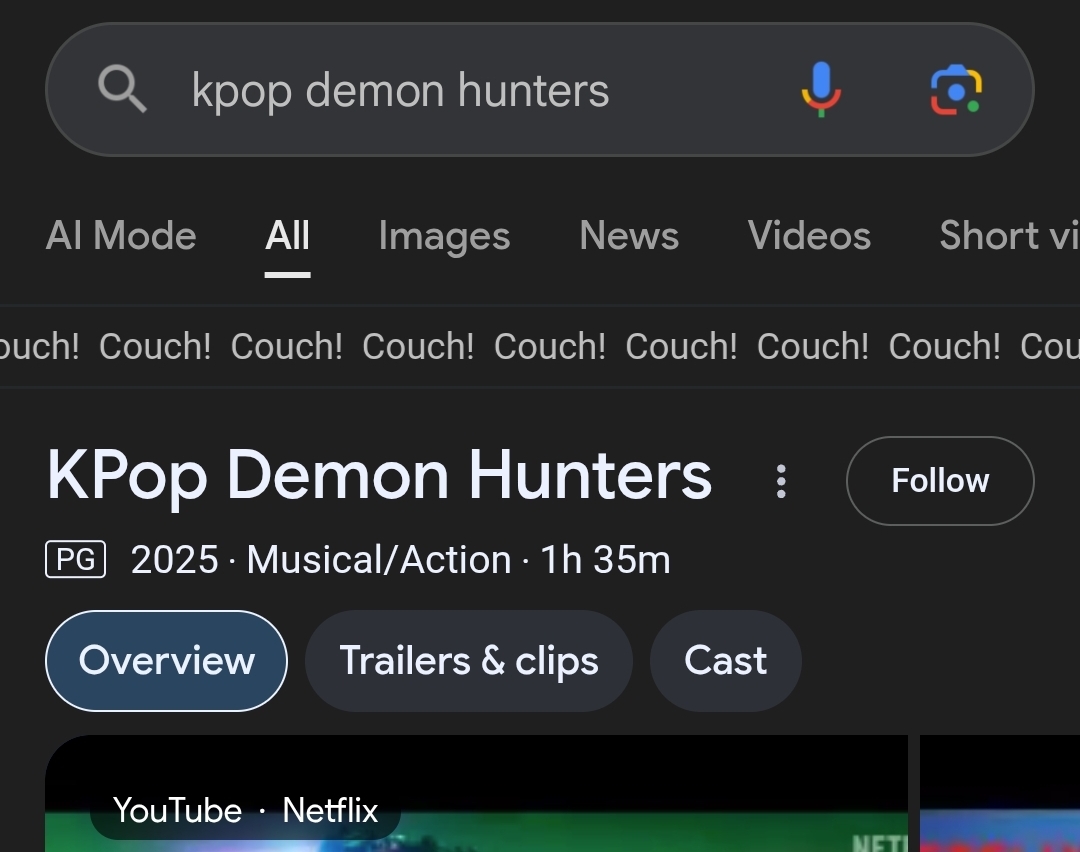The height and width of the screenshot is (852, 1080).
Task: Open Google Lens camera search
Action: click(956, 90)
